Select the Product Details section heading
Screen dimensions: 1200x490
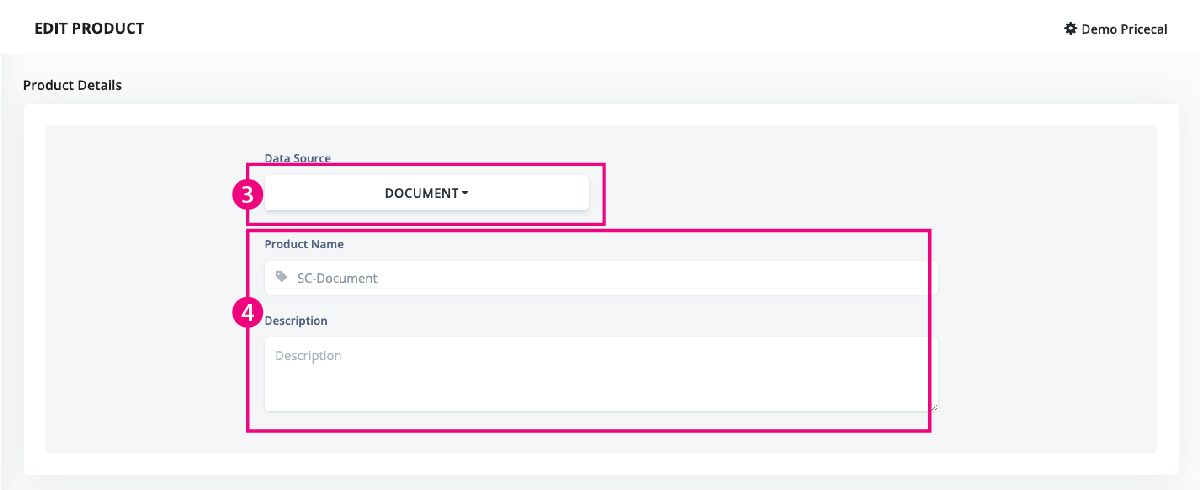click(72, 85)
